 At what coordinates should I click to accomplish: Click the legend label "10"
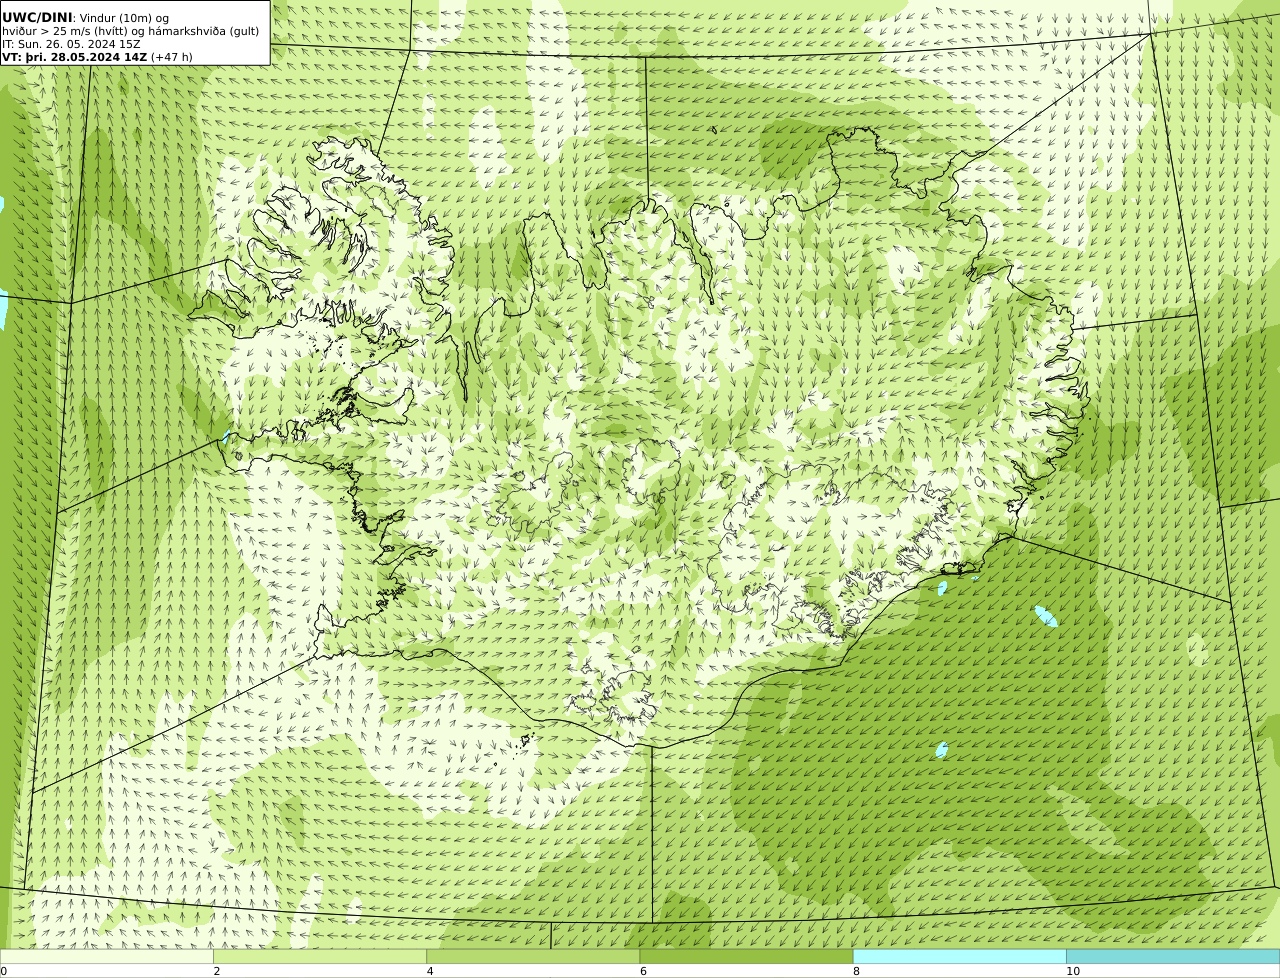1073,971
